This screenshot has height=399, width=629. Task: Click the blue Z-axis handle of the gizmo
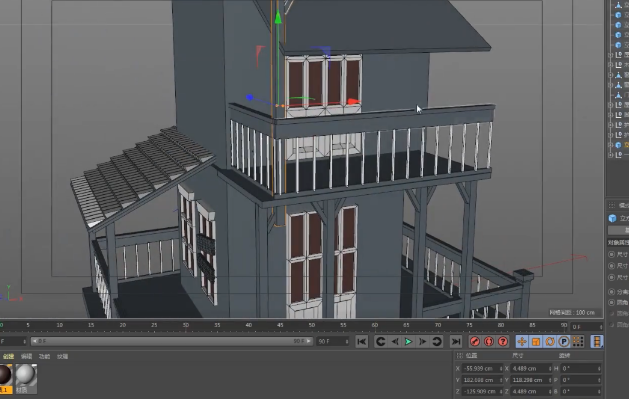click(250, 97)
